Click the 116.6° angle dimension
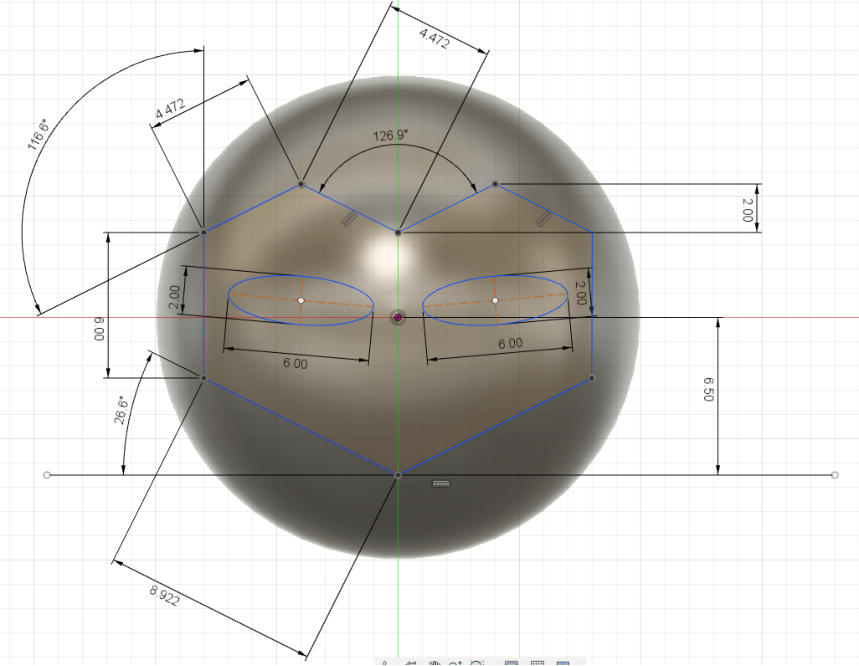Screen dimensions: 859x666 (x=38, y=134)
